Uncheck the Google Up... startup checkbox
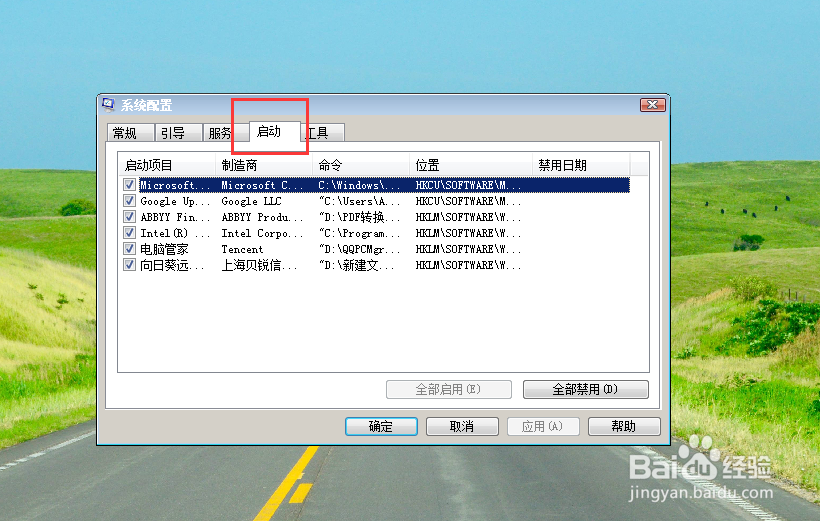820x521 pixels. [x=129, y=201]
